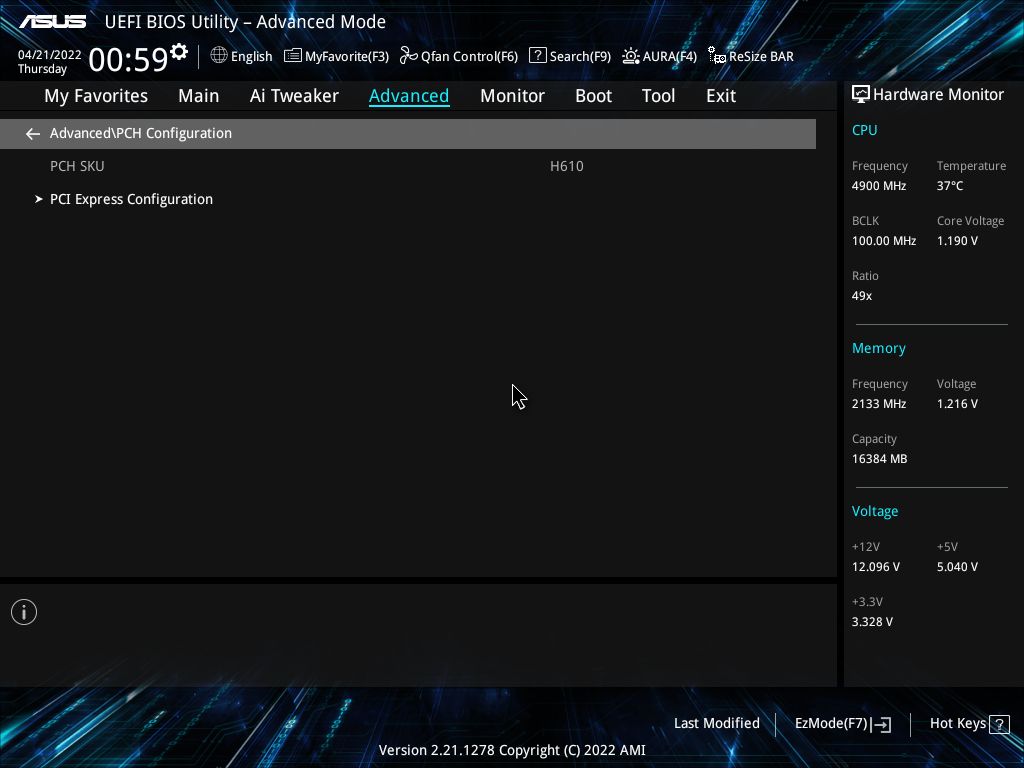Screen dimensions: 1024x768
Task: Toggle ReSize BAR icon
Action: coord(717,56)
